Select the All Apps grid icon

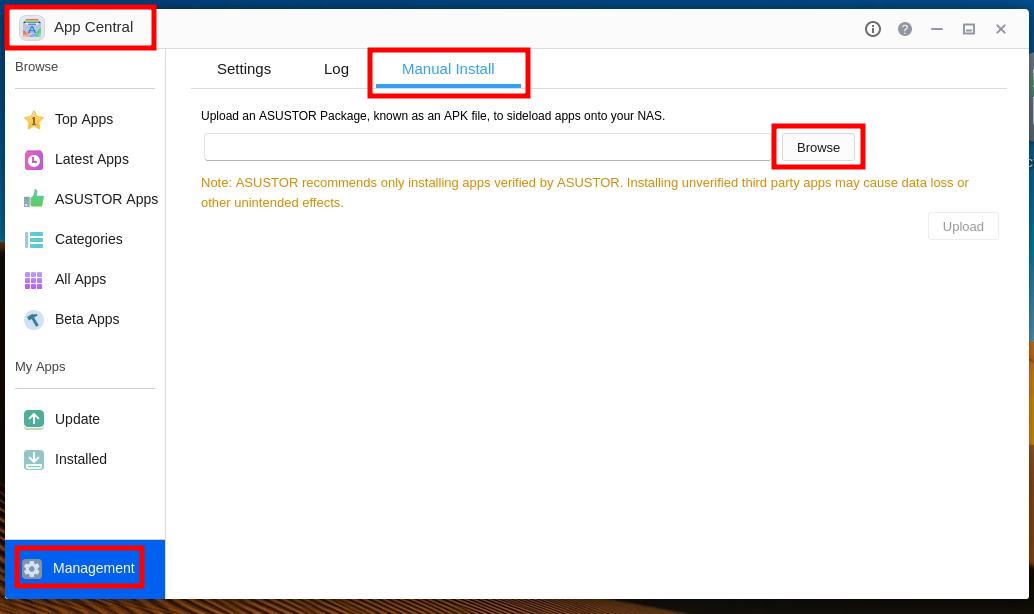click(34, 279)
